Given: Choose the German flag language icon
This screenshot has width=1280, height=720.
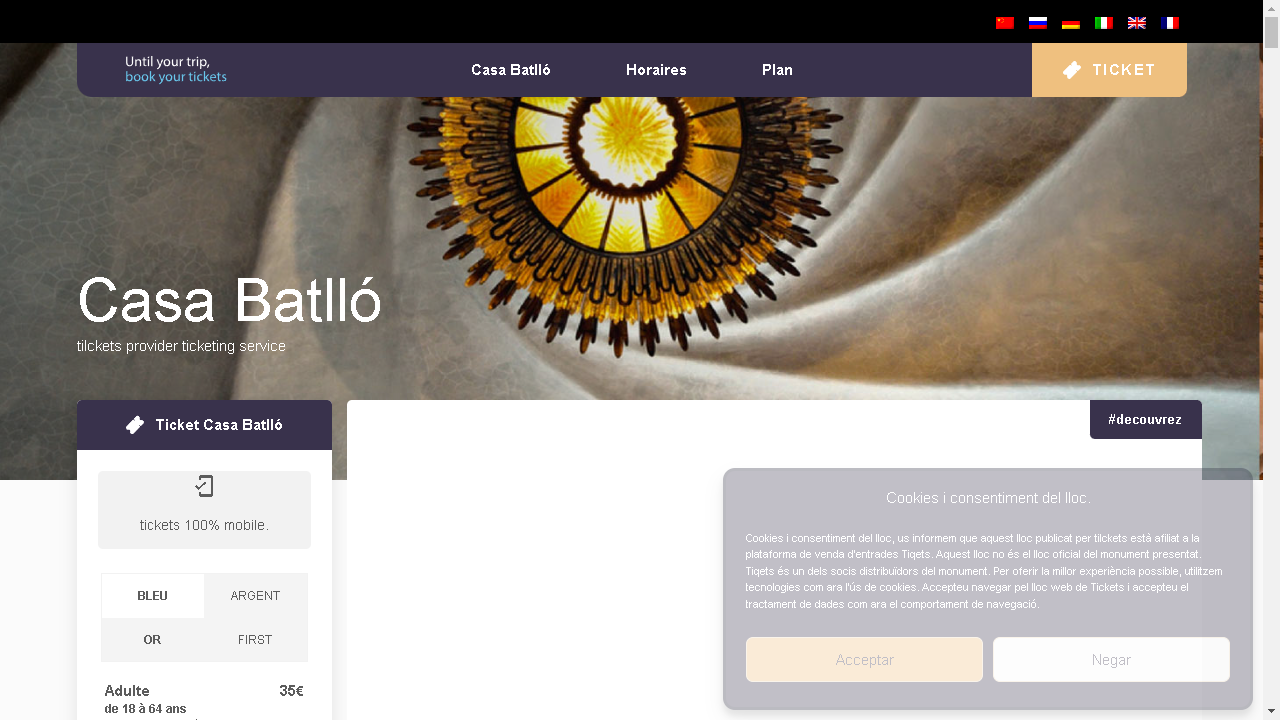Looking at the screenshot, I should coord(1071,23).
